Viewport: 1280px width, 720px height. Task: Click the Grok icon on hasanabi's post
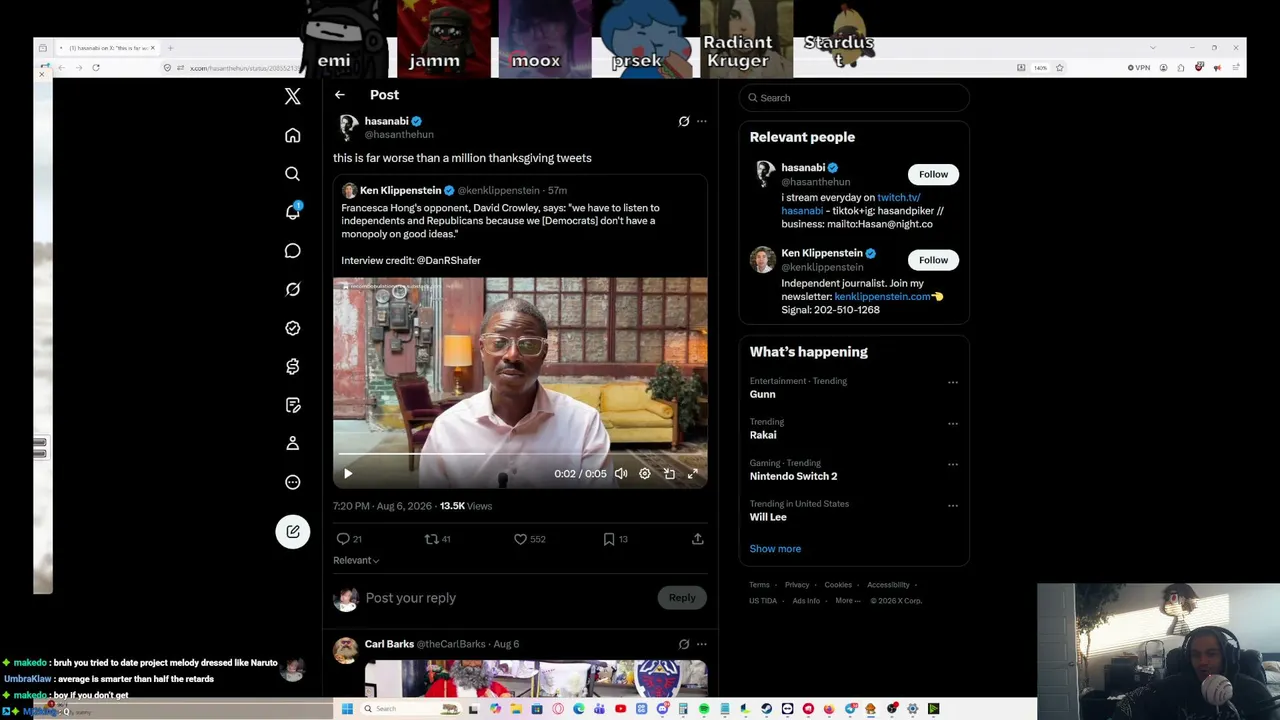point(684,121)
